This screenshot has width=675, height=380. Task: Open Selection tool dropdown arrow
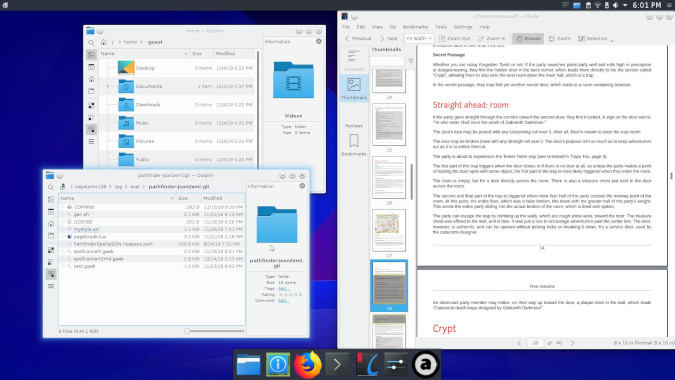612,40
